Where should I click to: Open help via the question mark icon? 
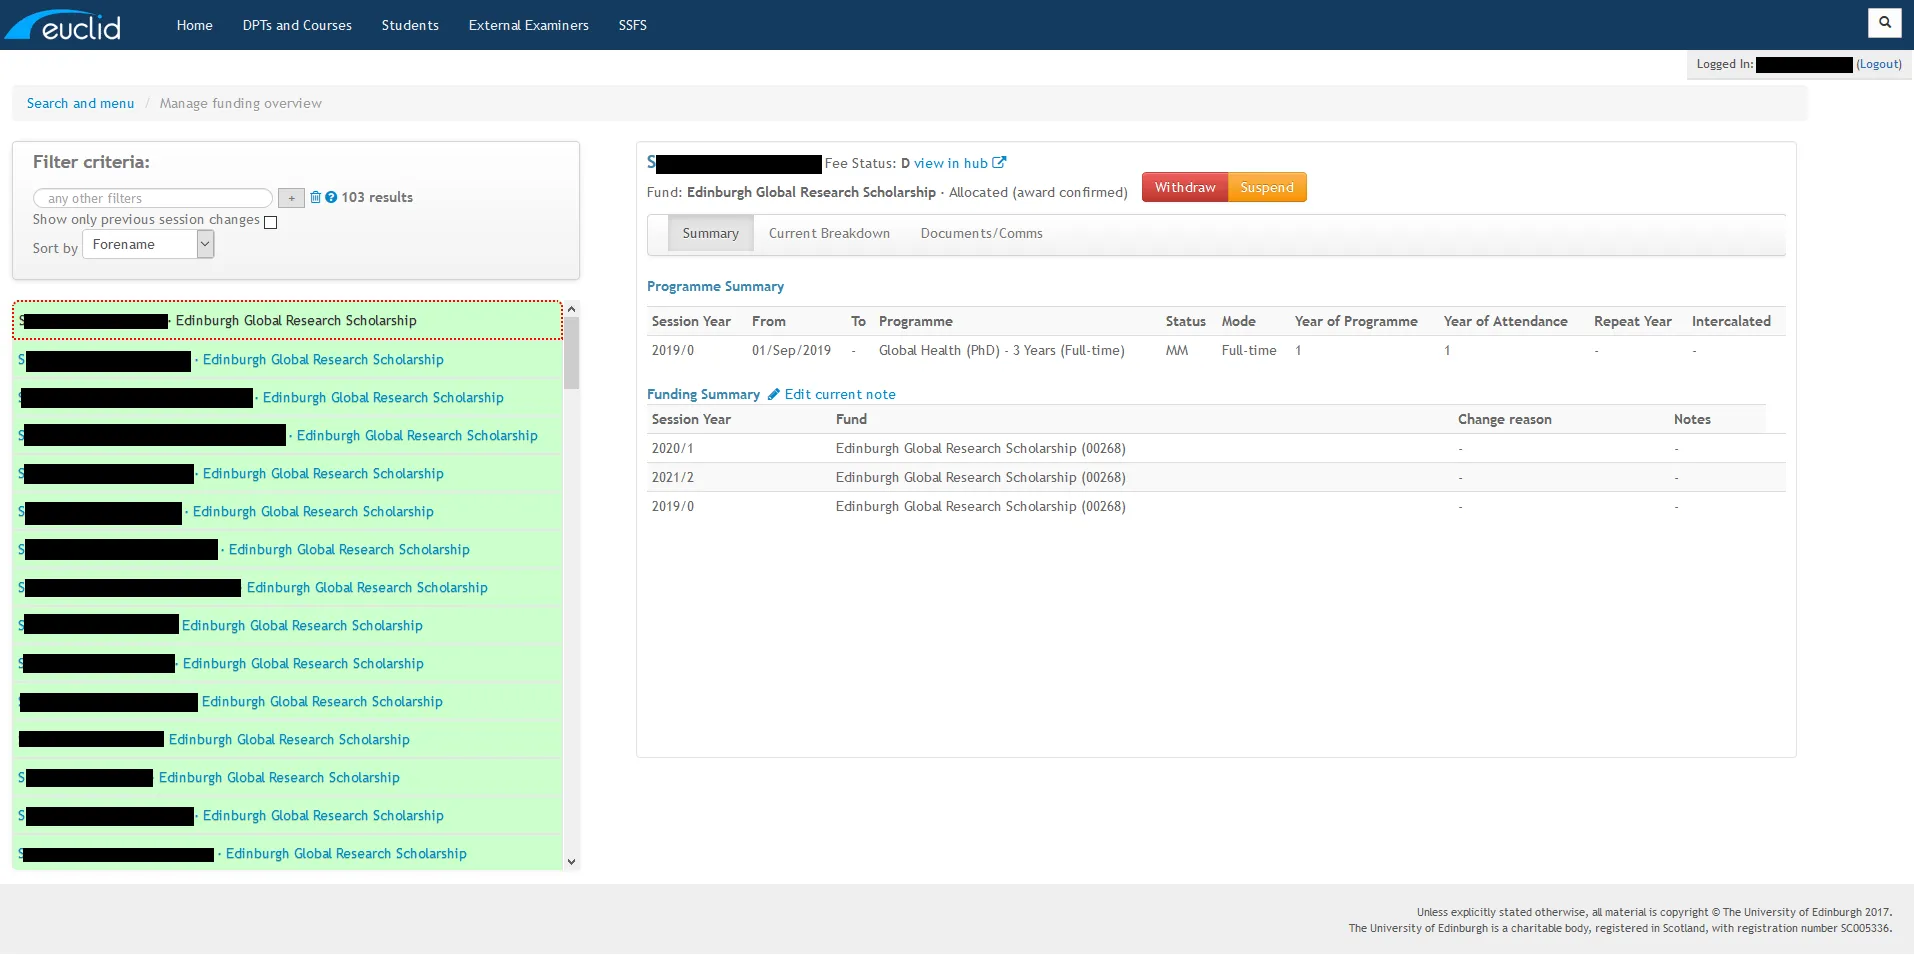click(x=331, y=197)
